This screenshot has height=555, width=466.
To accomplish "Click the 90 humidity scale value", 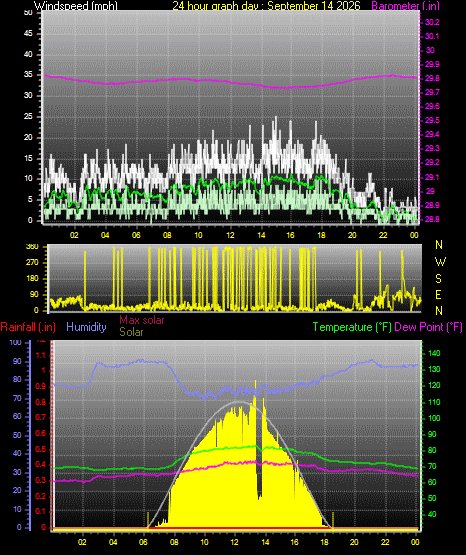I will click(17, 361).
